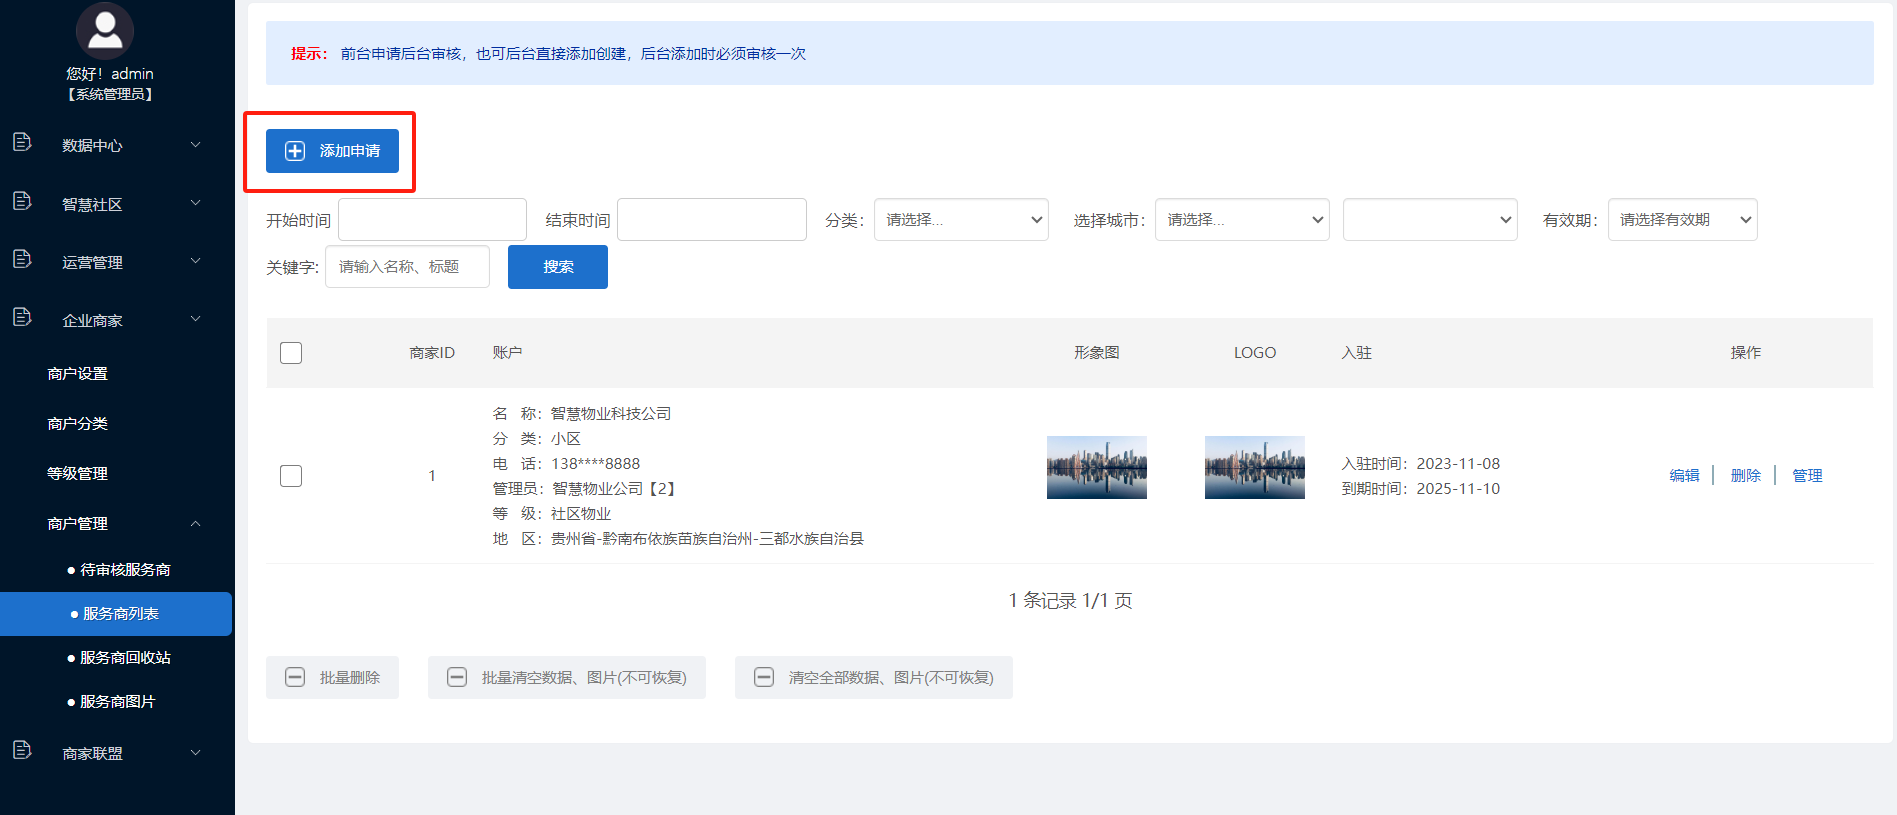Click the 运营管理 sidebar document icon
This screenshot has width=1897, height=815.
(x=22, y=260)
